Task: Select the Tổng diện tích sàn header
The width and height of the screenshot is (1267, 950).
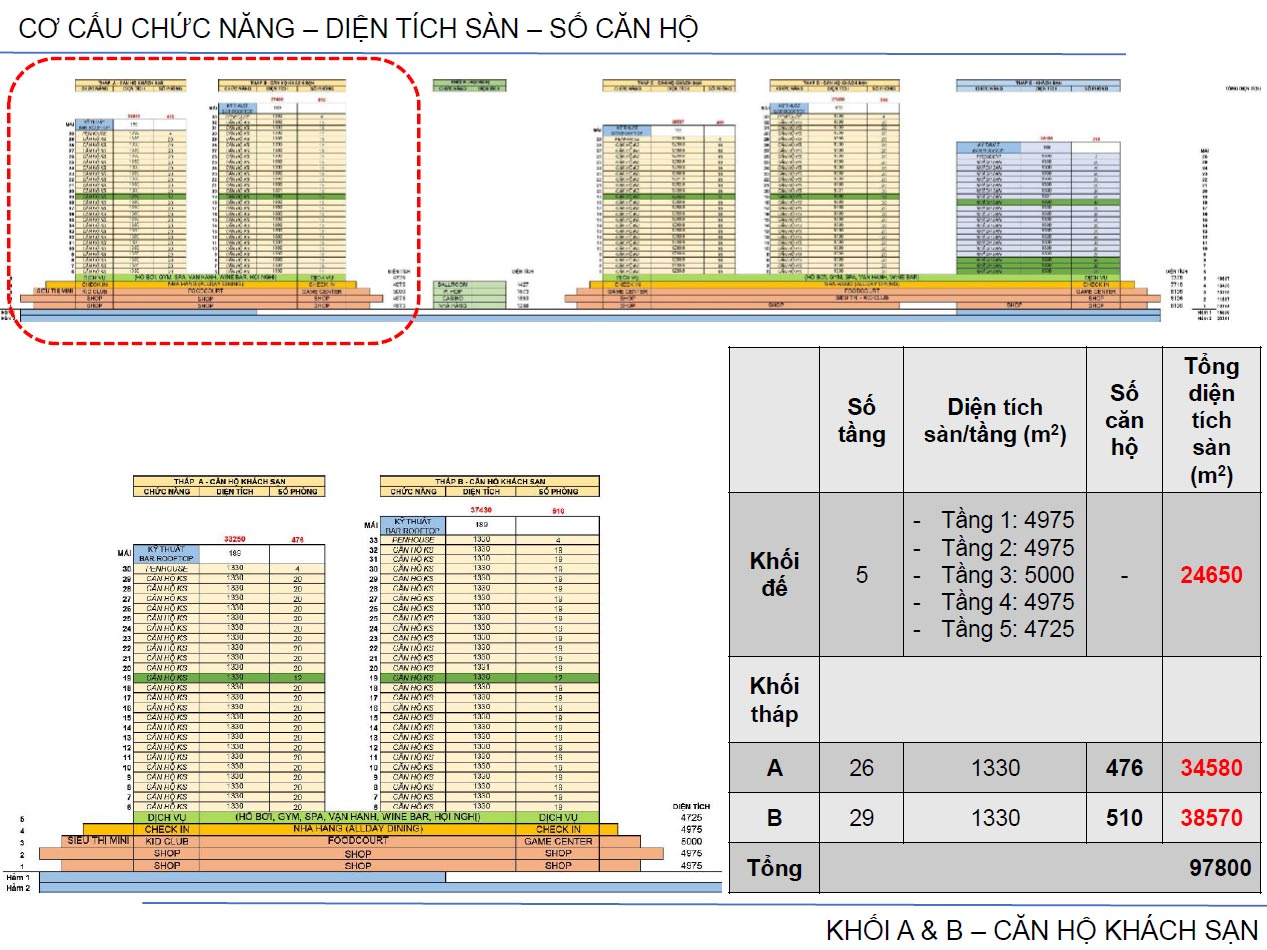Action: click(x=1211, y=420)
